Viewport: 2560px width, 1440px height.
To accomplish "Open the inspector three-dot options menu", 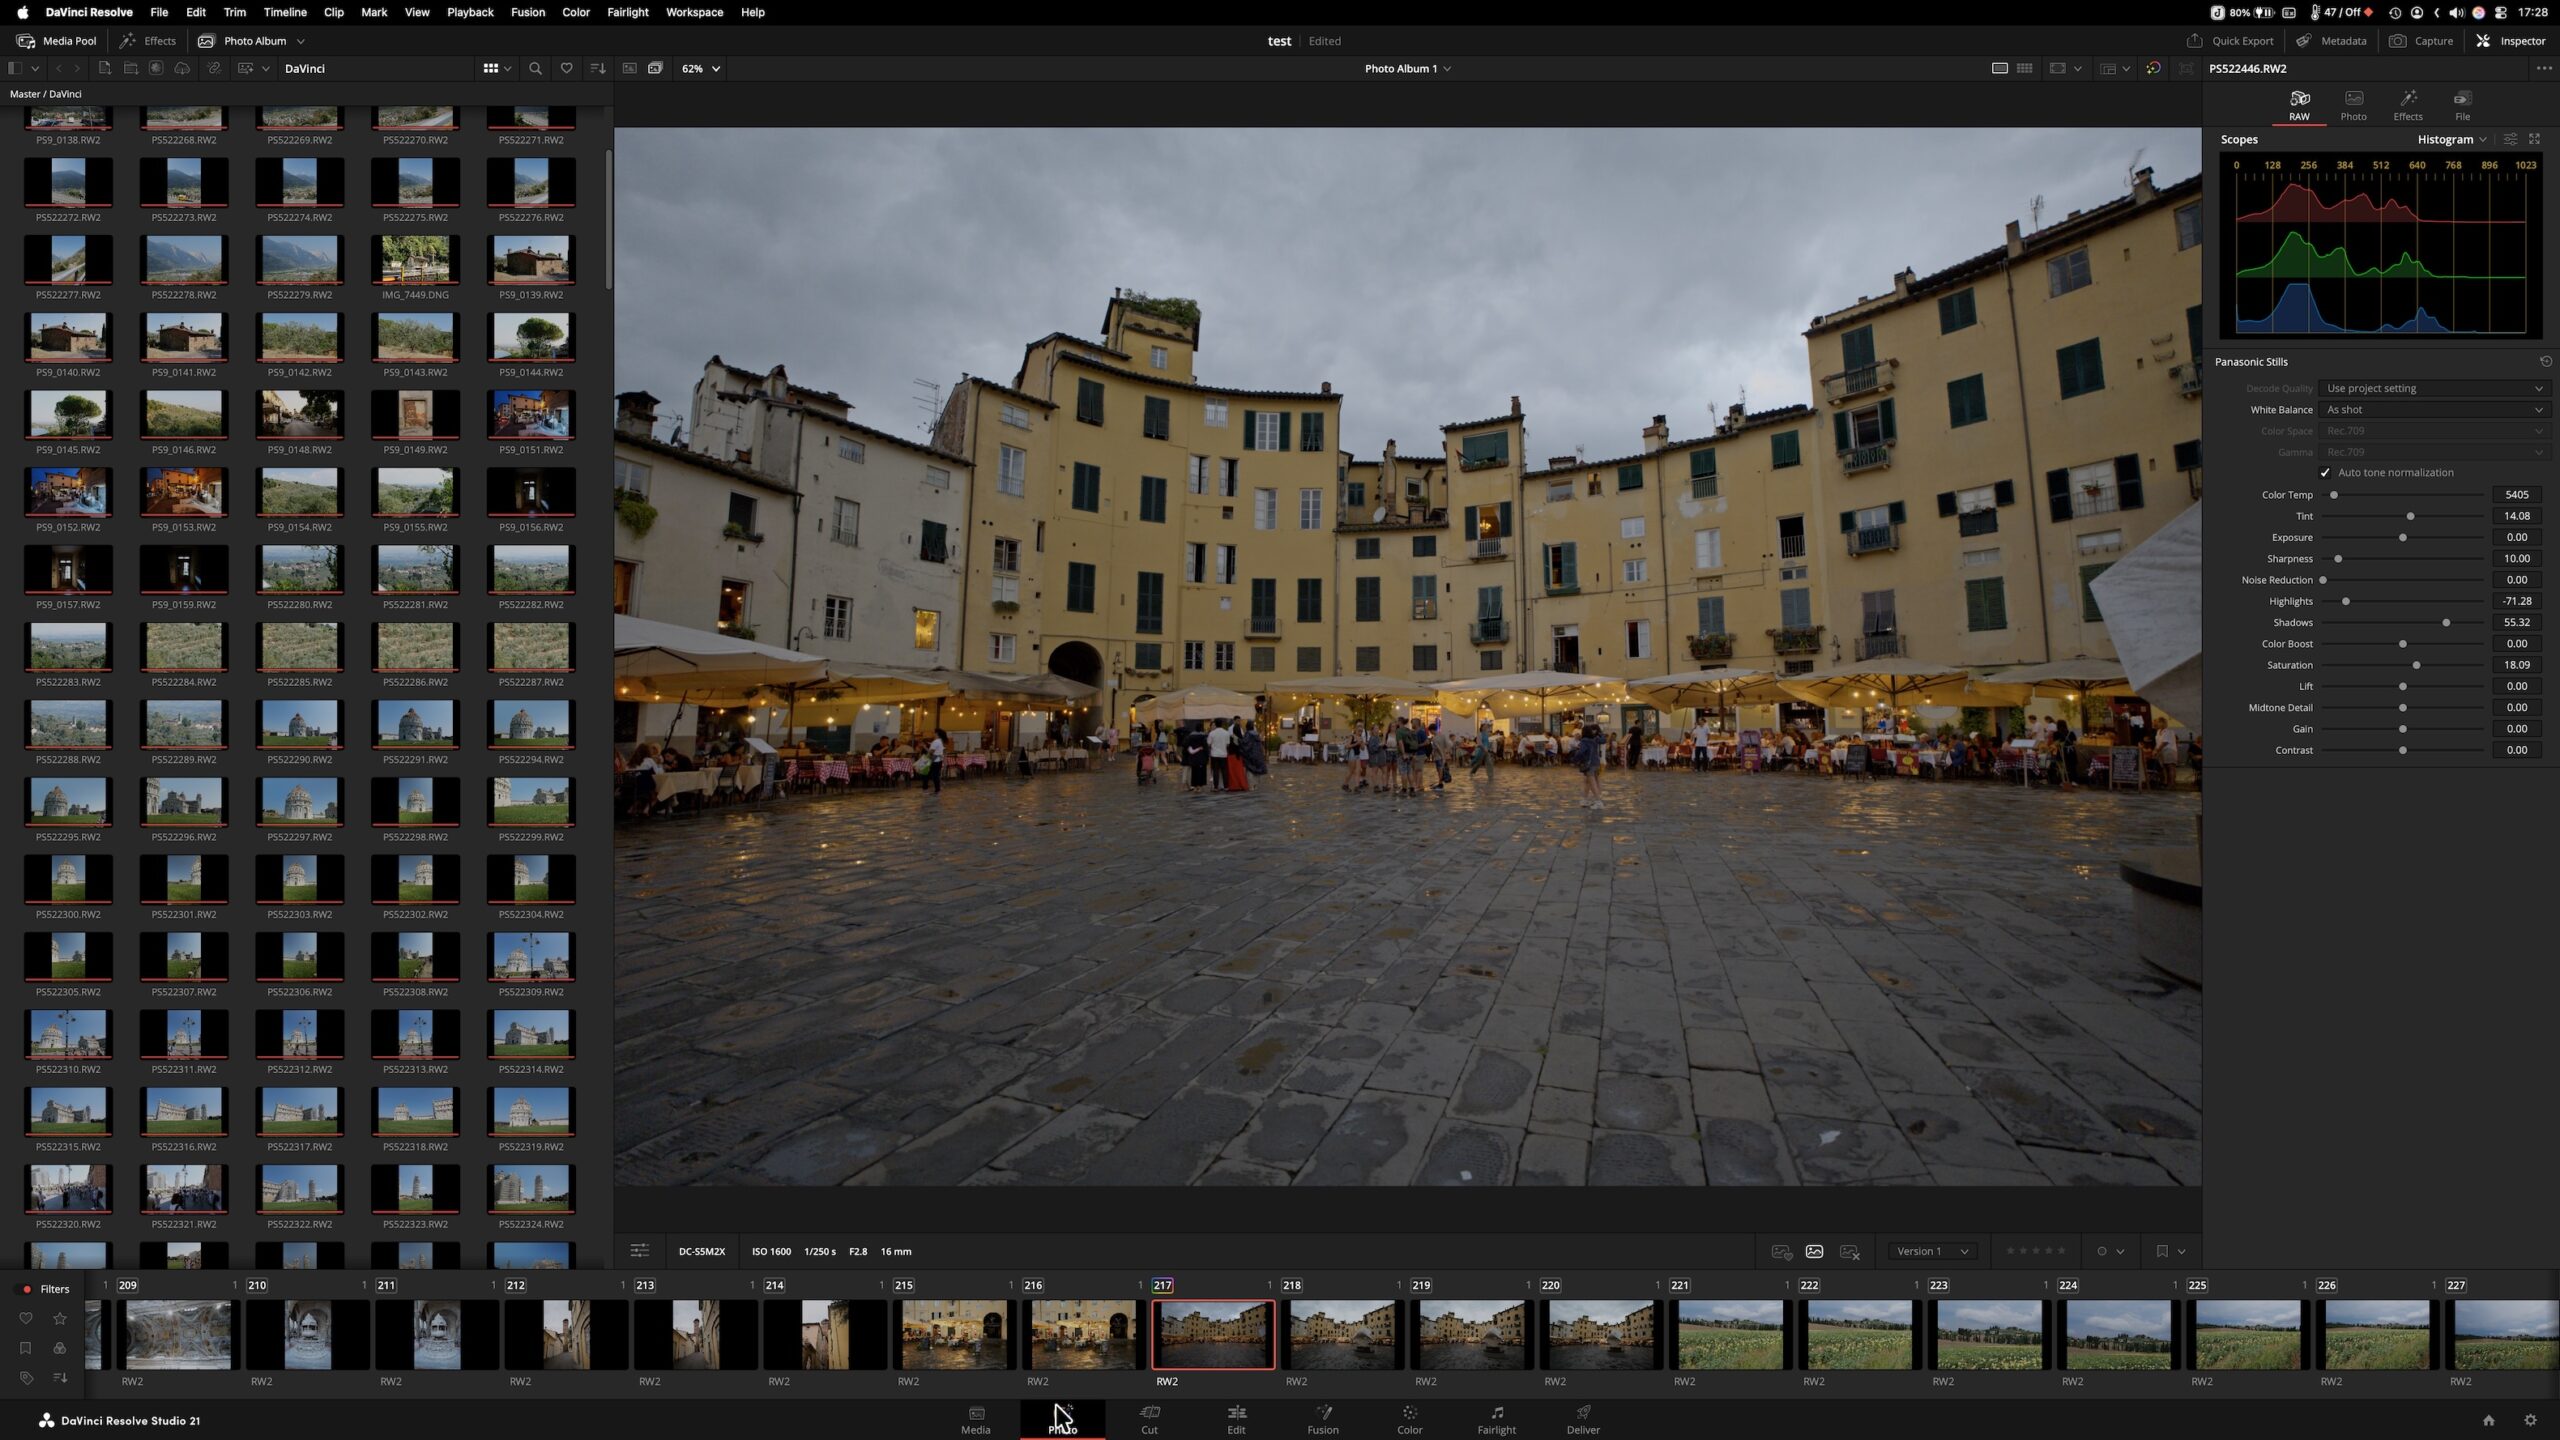I will pos(2544,68).
